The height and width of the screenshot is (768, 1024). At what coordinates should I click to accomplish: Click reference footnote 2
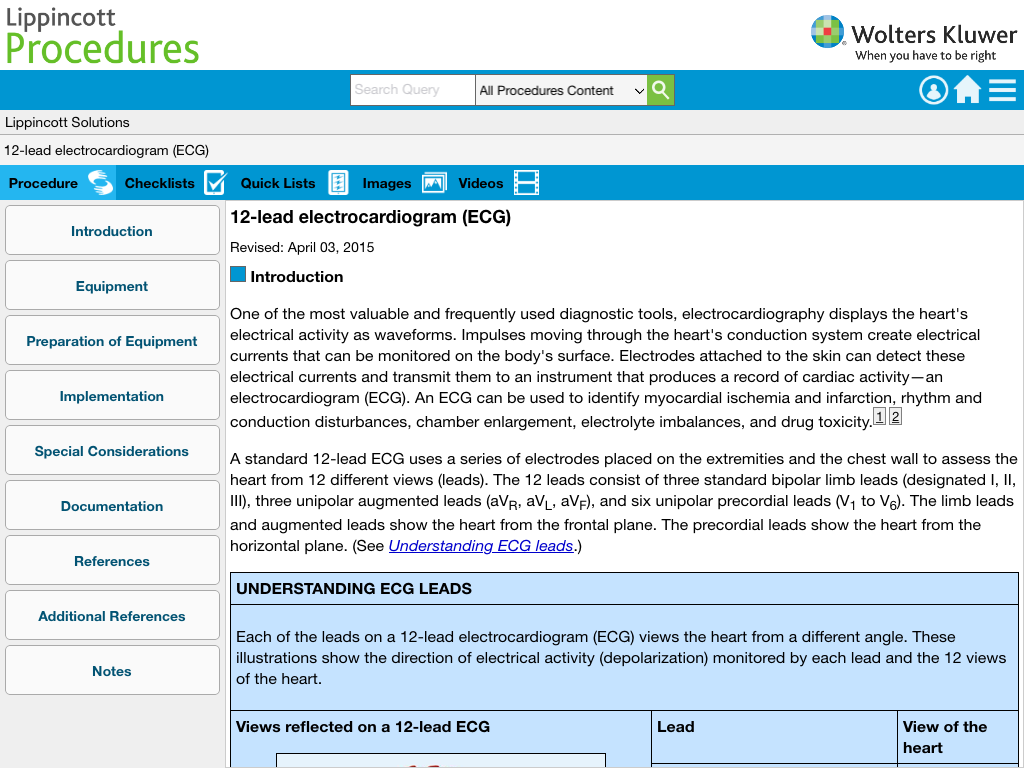895,417
